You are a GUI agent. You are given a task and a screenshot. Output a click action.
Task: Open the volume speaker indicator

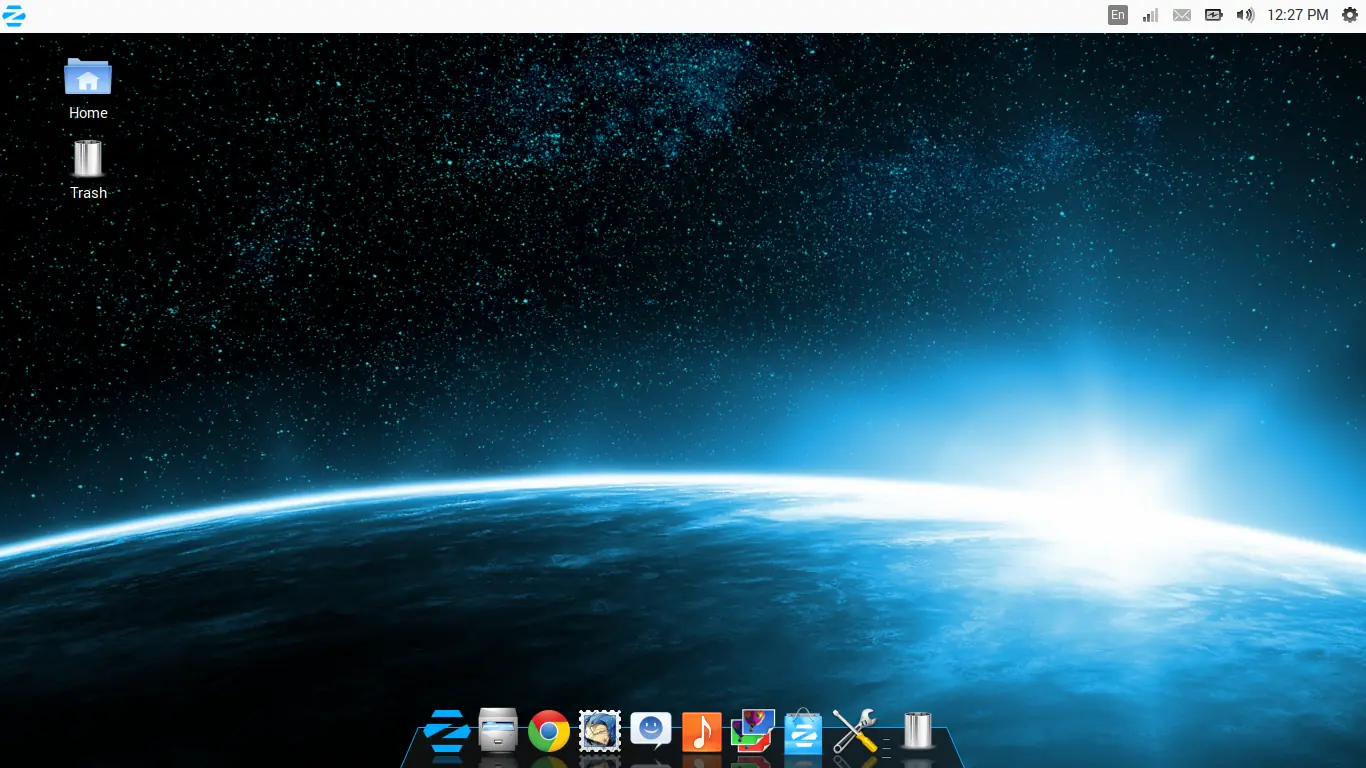pyautogui.click(x=1245, y=15)
